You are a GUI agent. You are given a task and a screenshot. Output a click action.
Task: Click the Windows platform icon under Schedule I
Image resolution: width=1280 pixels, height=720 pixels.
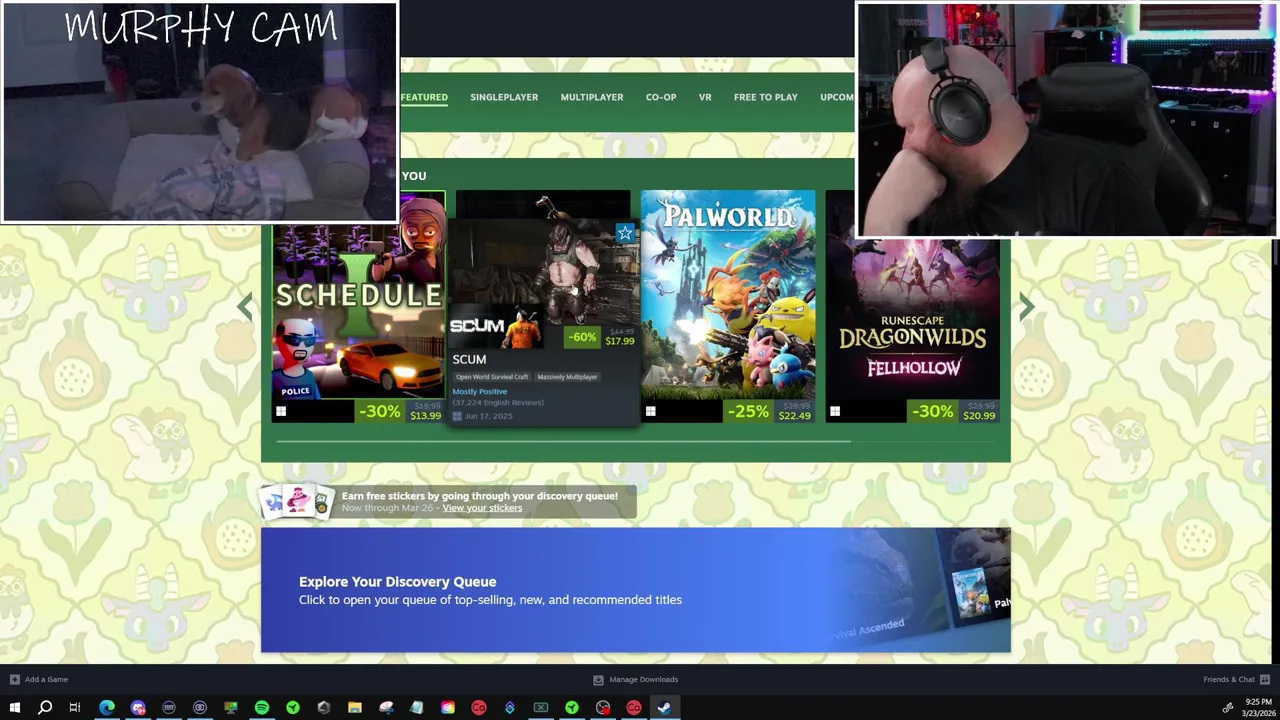point(281,412)
